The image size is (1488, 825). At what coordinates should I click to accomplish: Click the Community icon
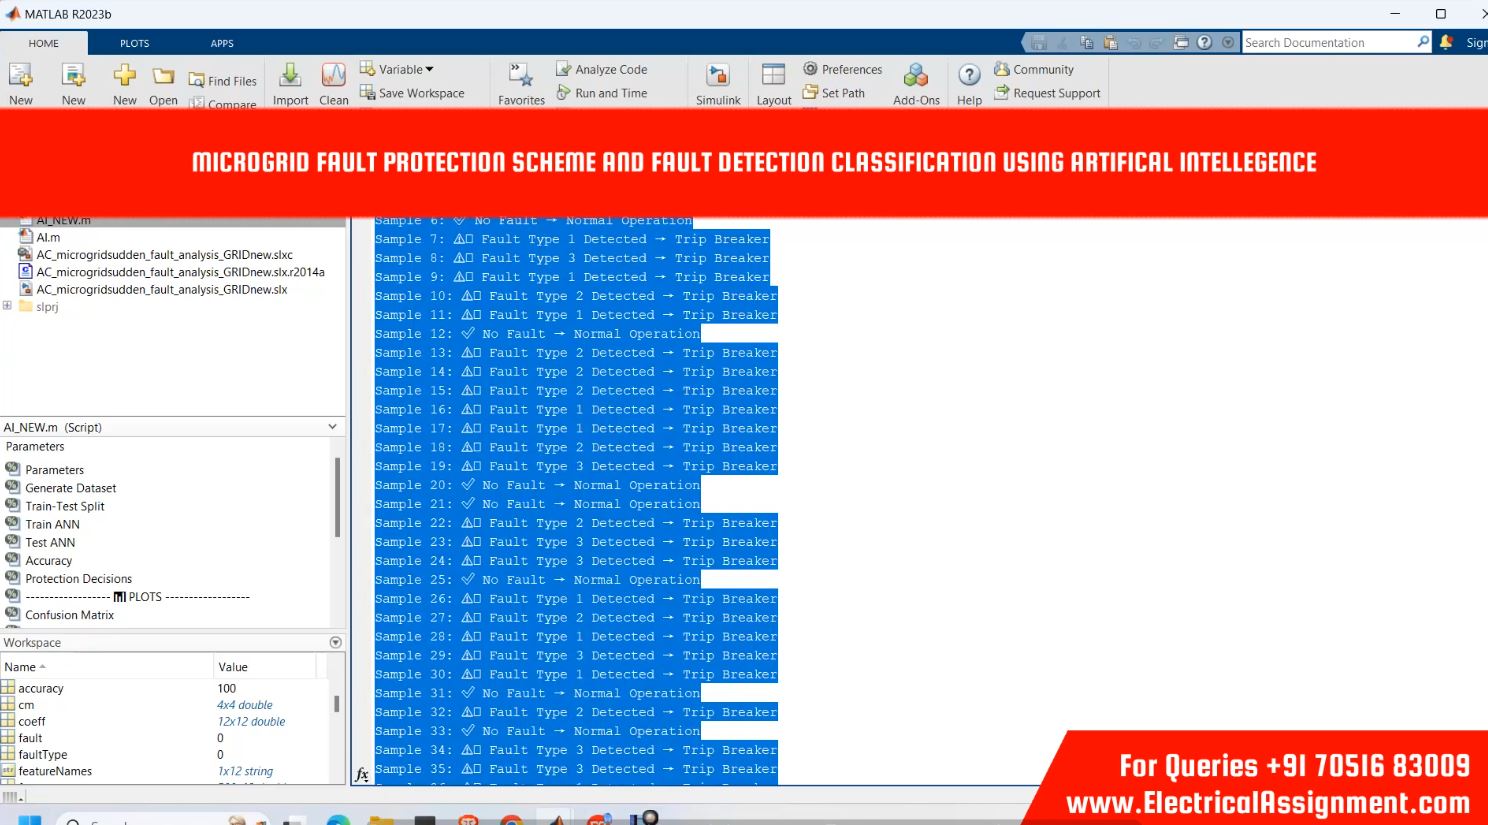[1001, 69]
